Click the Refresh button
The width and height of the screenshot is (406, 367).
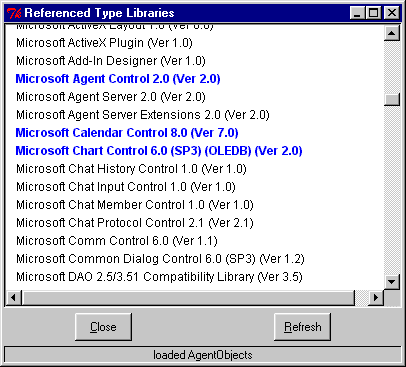(x=302, y=327)
